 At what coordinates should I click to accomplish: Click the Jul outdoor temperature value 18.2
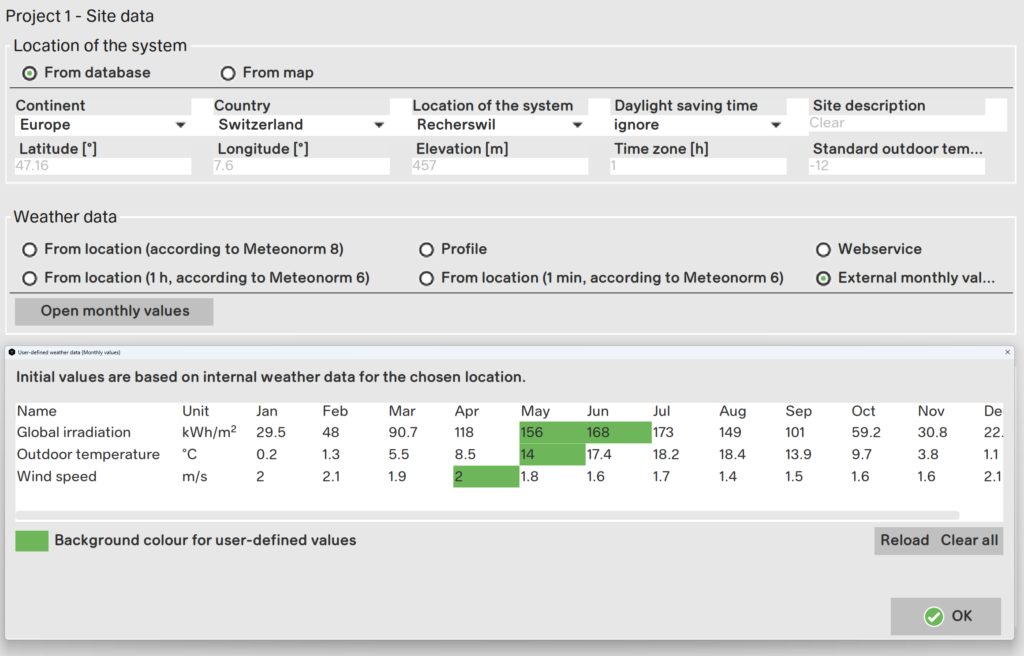tap(665, 455)
